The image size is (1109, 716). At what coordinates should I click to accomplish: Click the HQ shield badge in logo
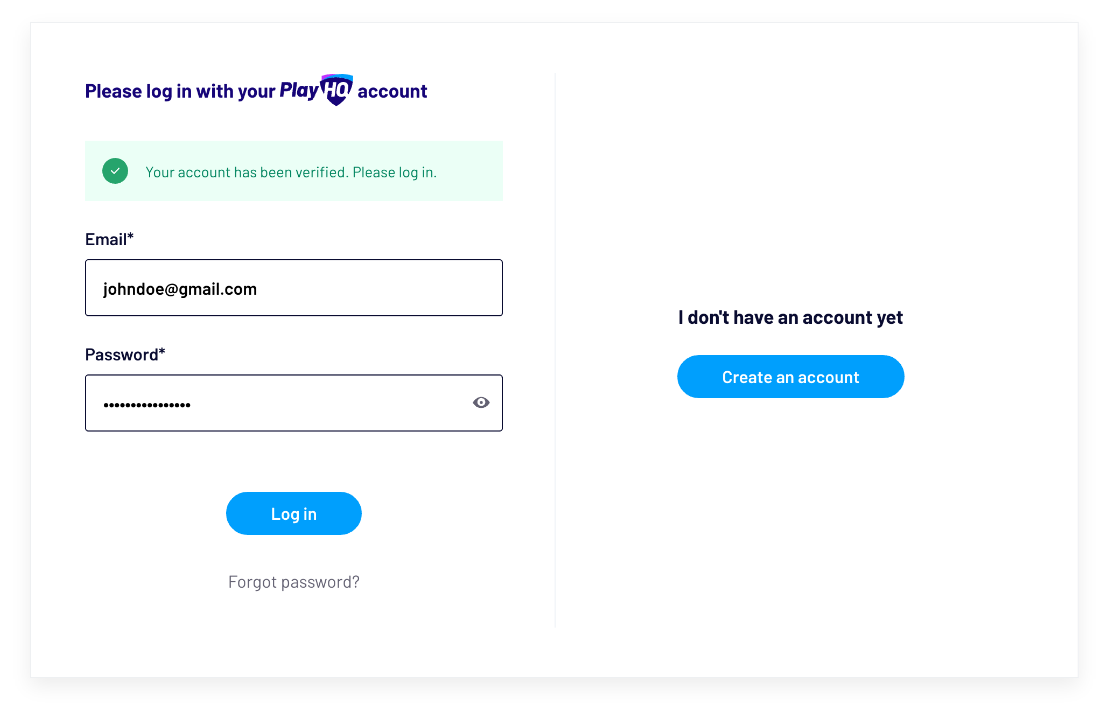tap(337, 90)
